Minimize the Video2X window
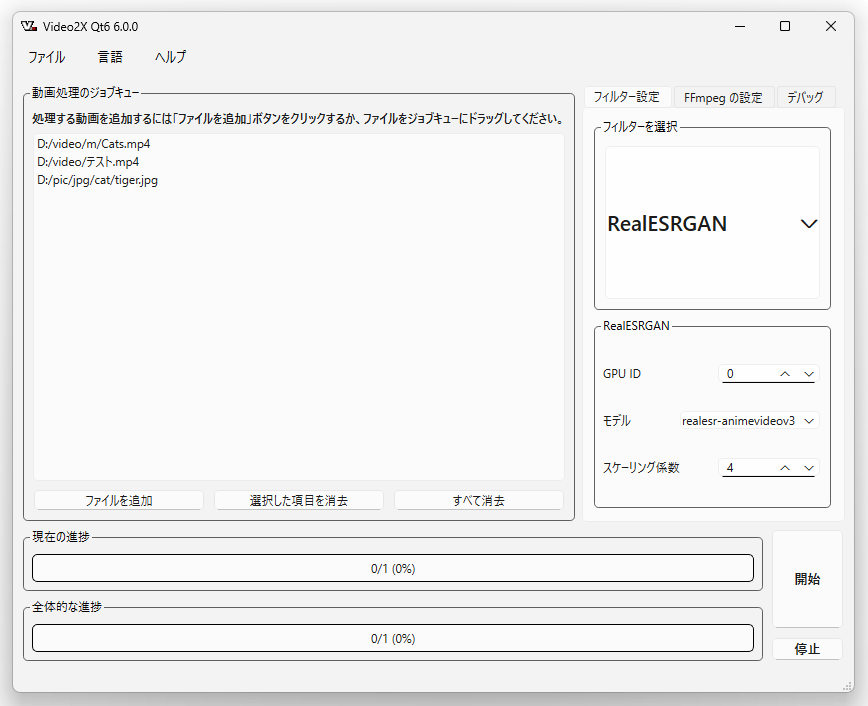Screen dimensions: 868x706 click(x=740, y=26)
